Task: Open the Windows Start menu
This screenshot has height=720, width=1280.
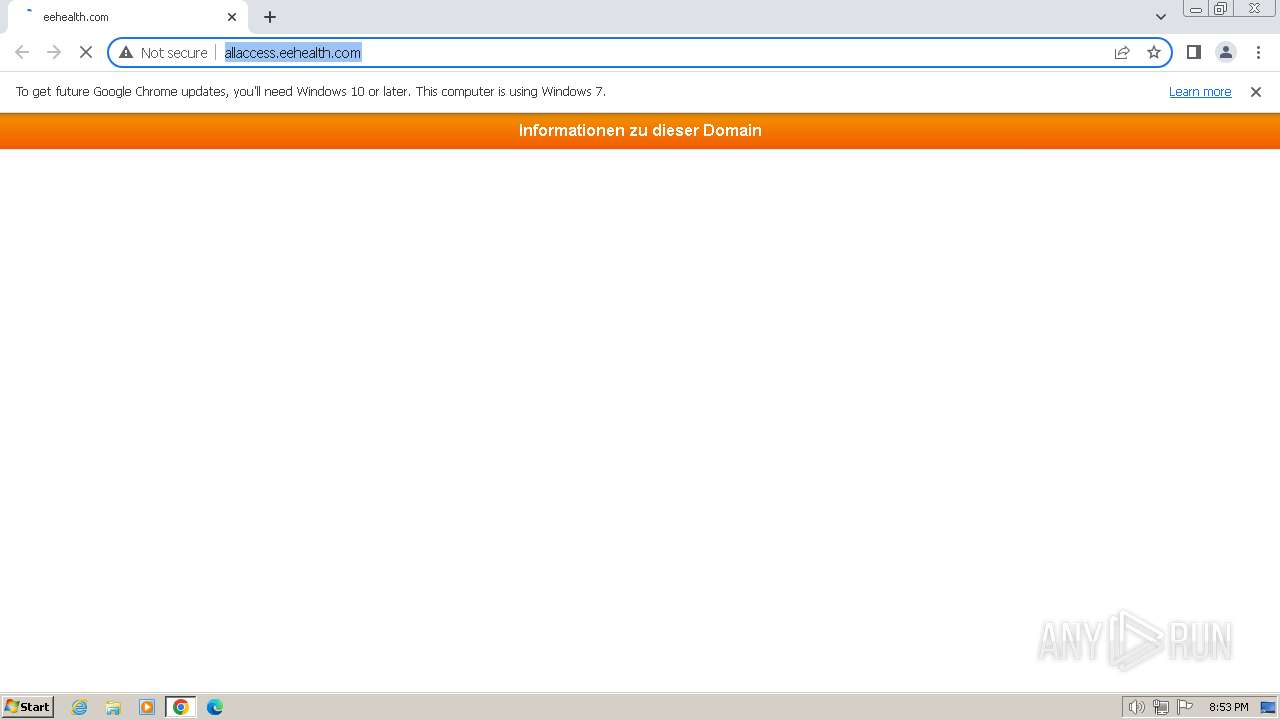Action: click(28, 707)
